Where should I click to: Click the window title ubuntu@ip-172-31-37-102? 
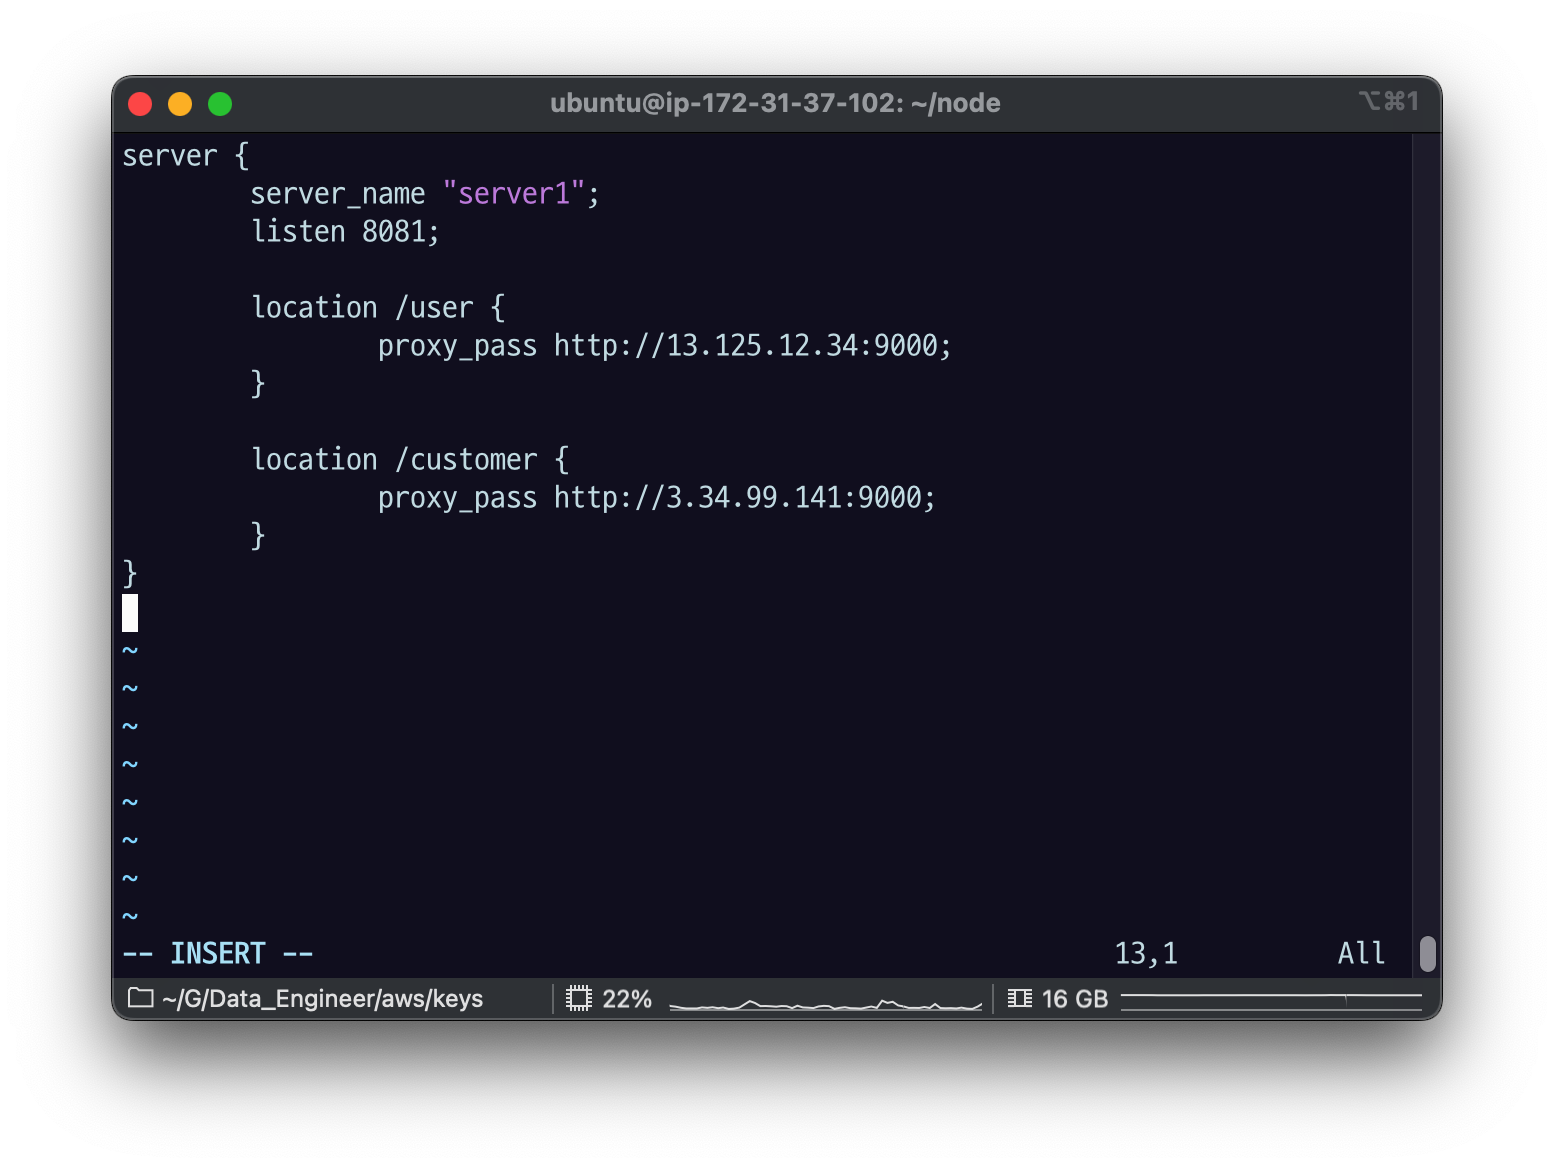pyautogui.click(x=775, y=103)
